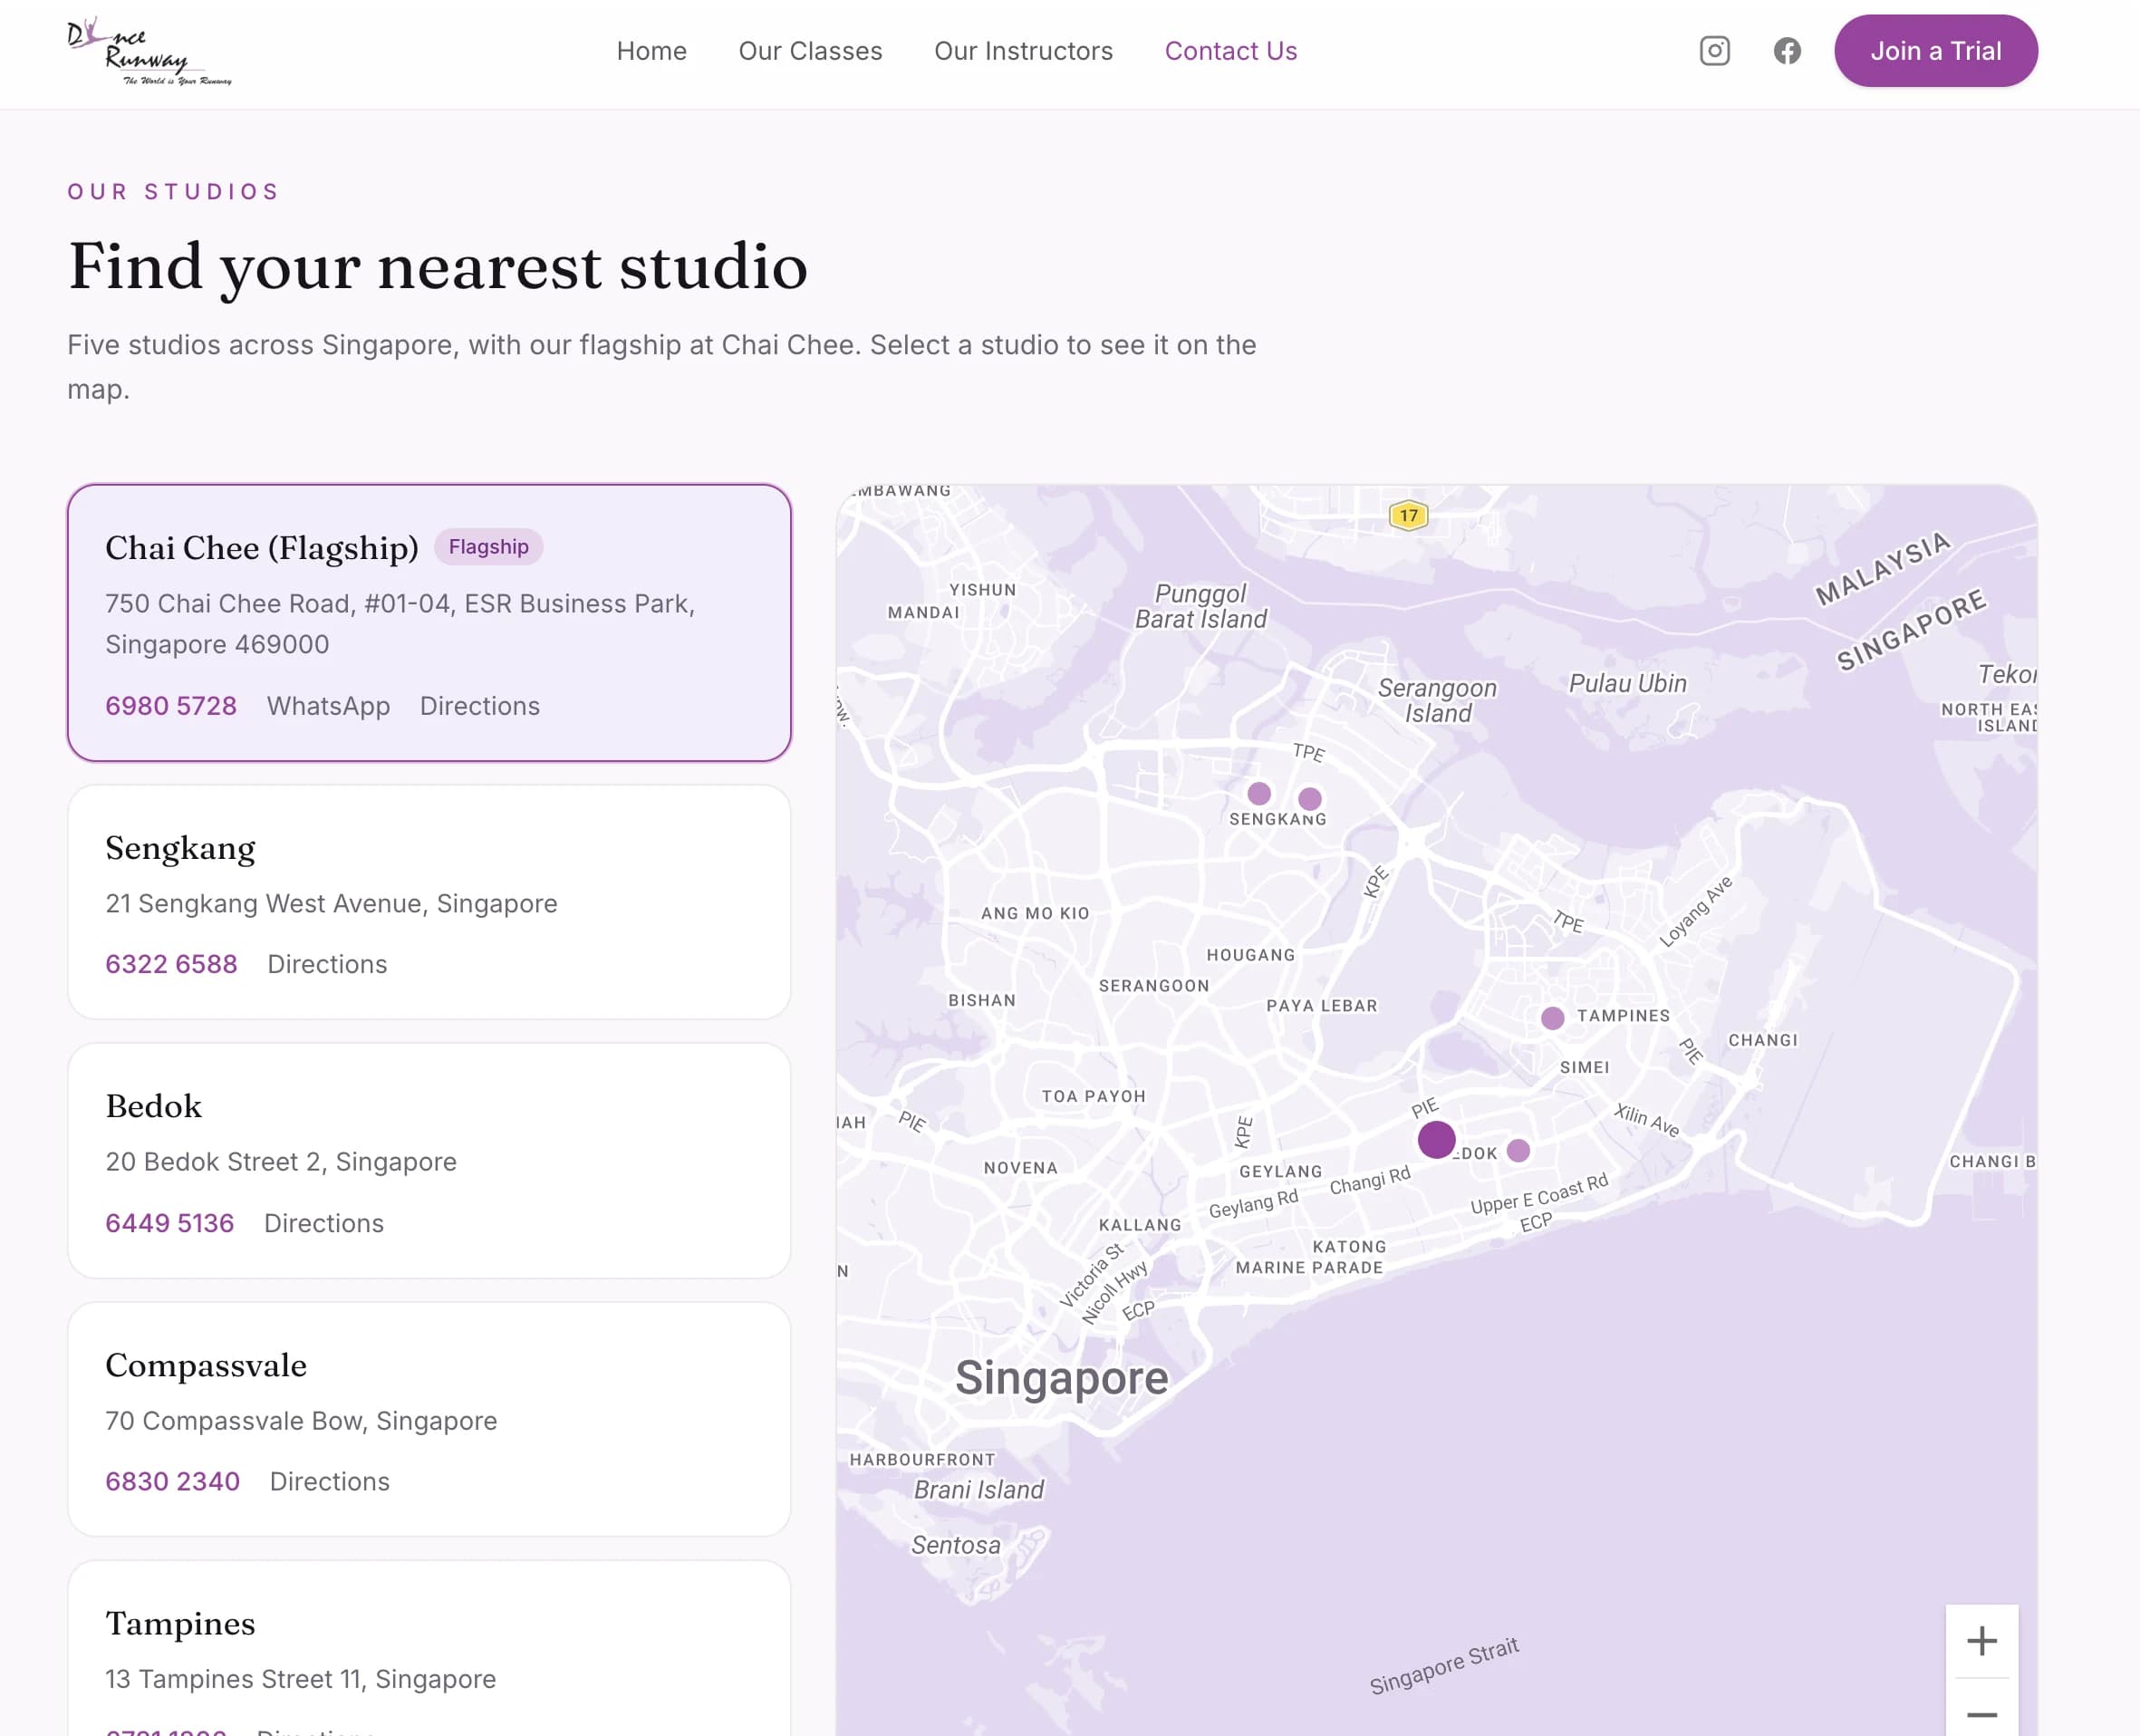Viewport: 2140px width, 1736px height.
Task: Select the Bedok studio map marker
Action: pyautogui.click(x=1518, y=1150)
